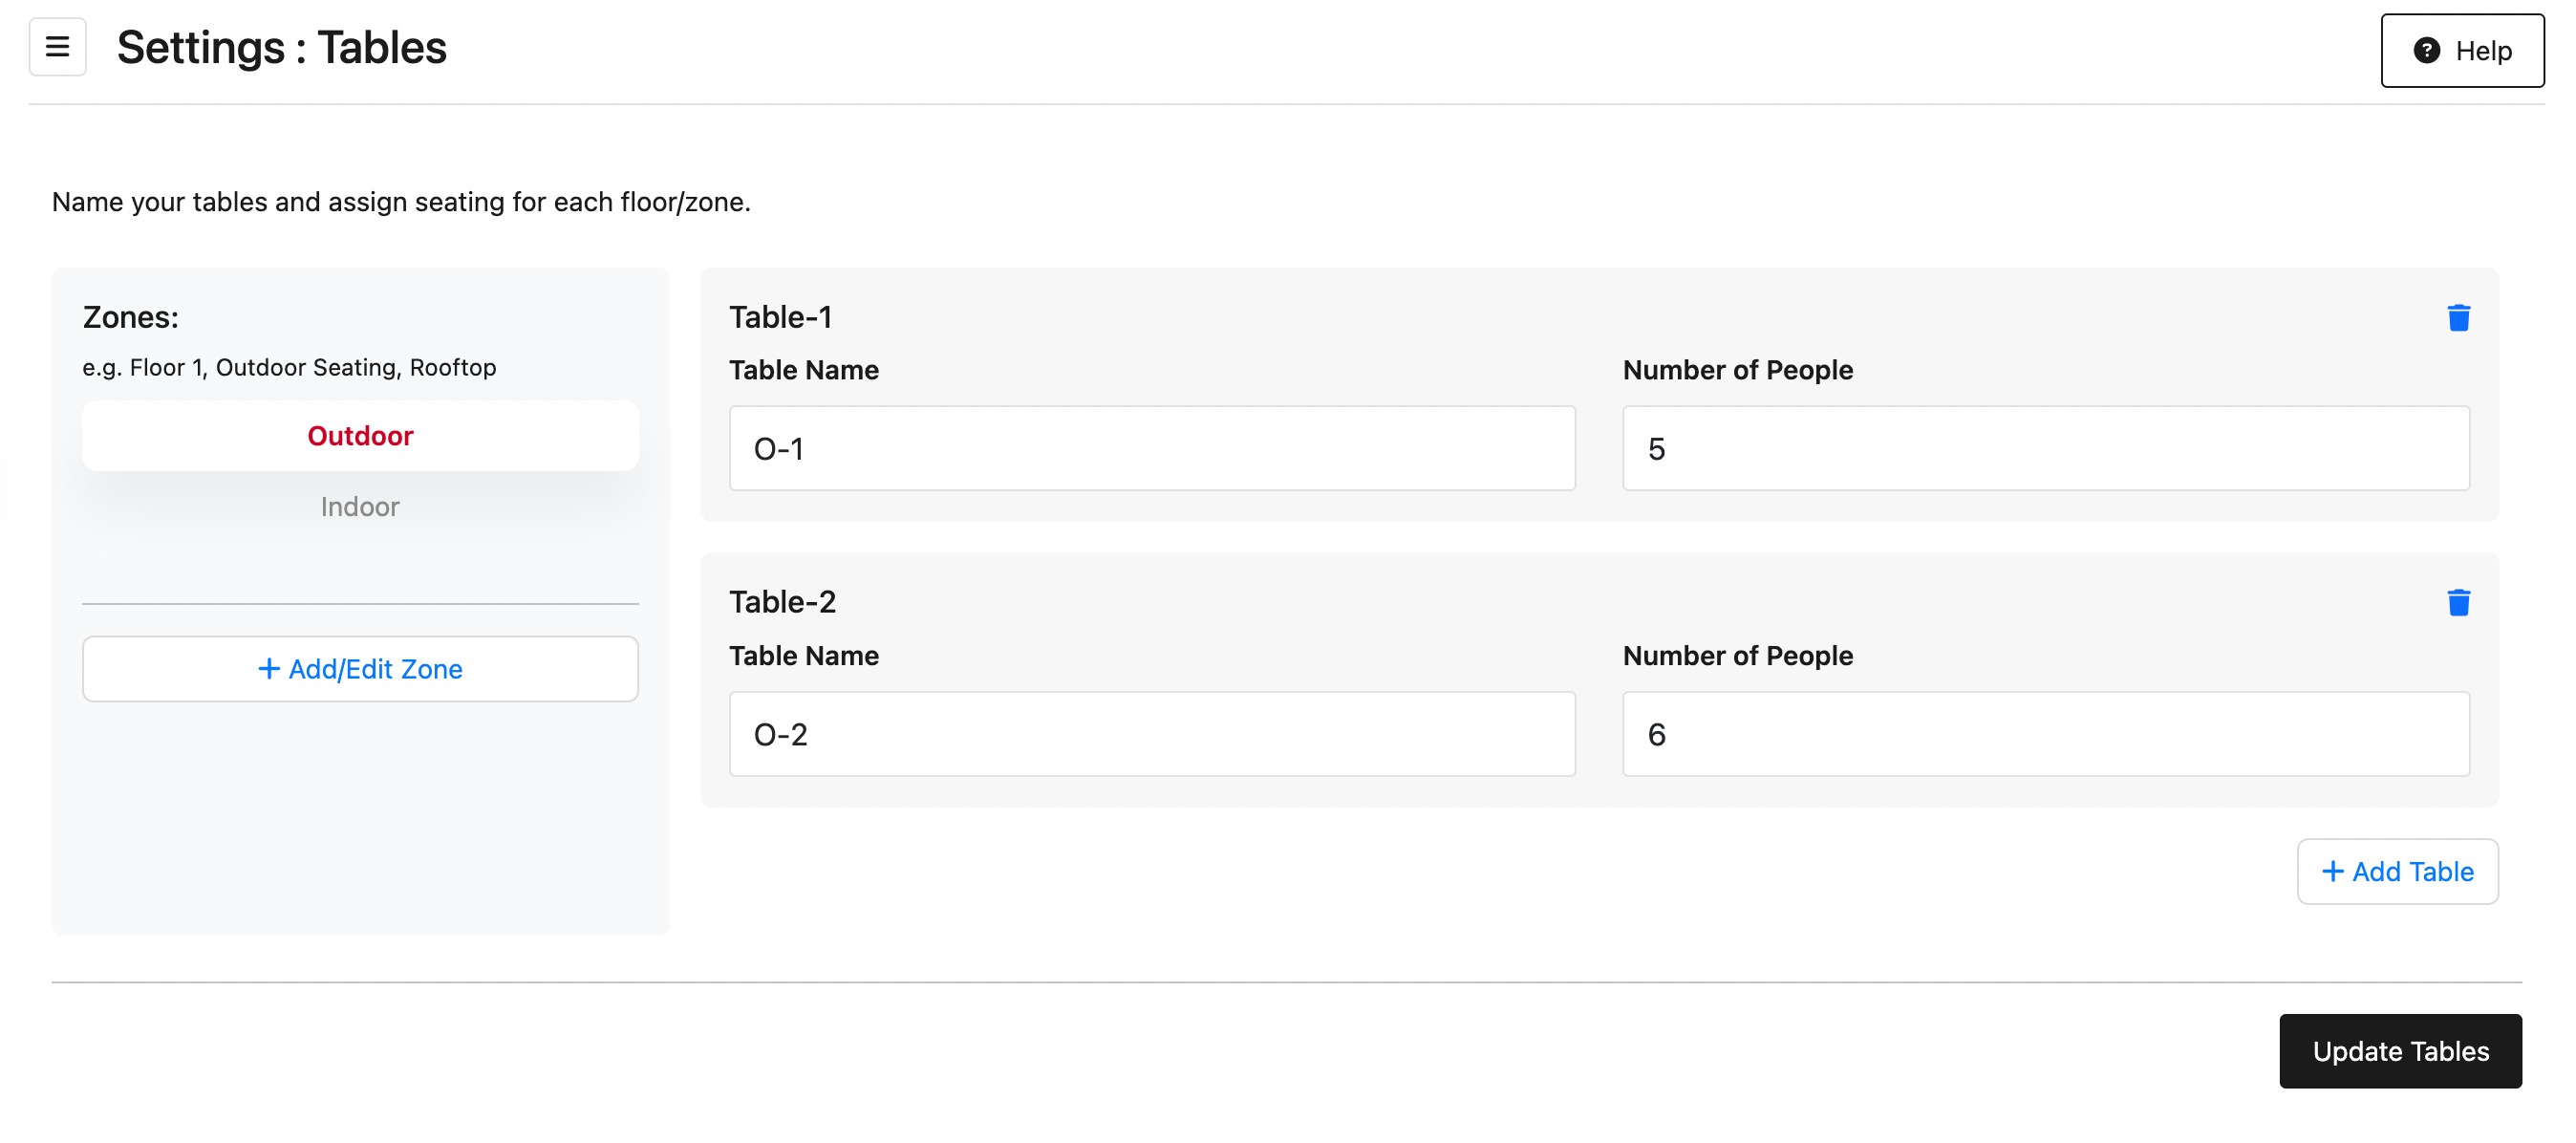Open Help from the Help label

pyautogui.click(x=2483, y=51)
